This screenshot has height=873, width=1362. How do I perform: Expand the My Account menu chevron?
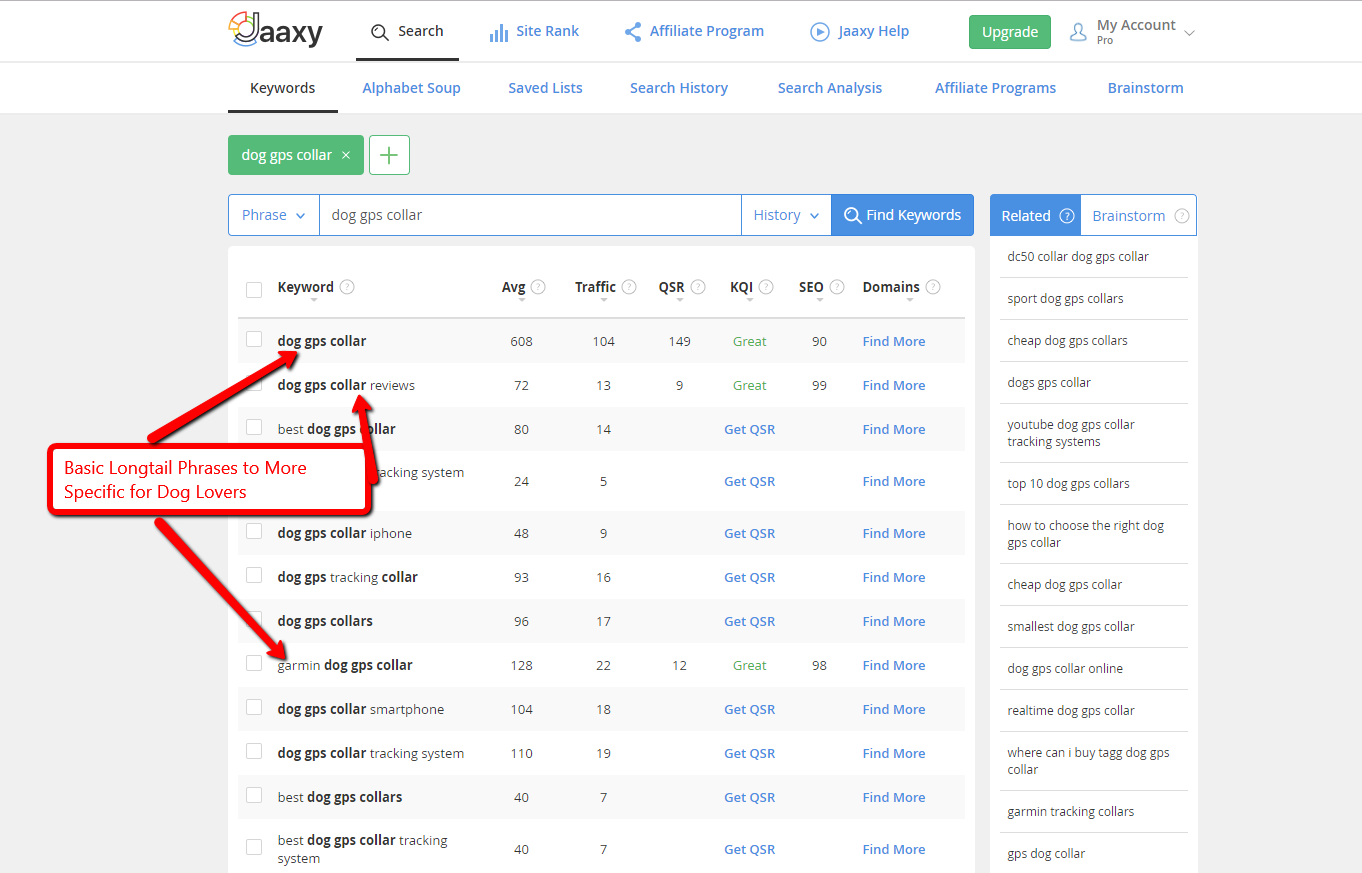[x=1189, y=33]
